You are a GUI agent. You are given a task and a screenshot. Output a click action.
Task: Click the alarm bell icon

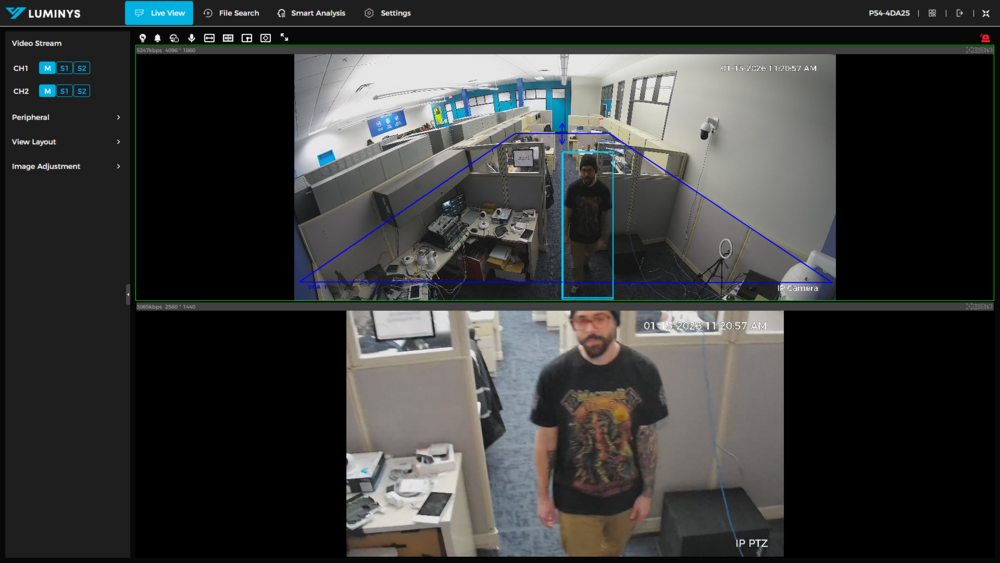point(157,38)
